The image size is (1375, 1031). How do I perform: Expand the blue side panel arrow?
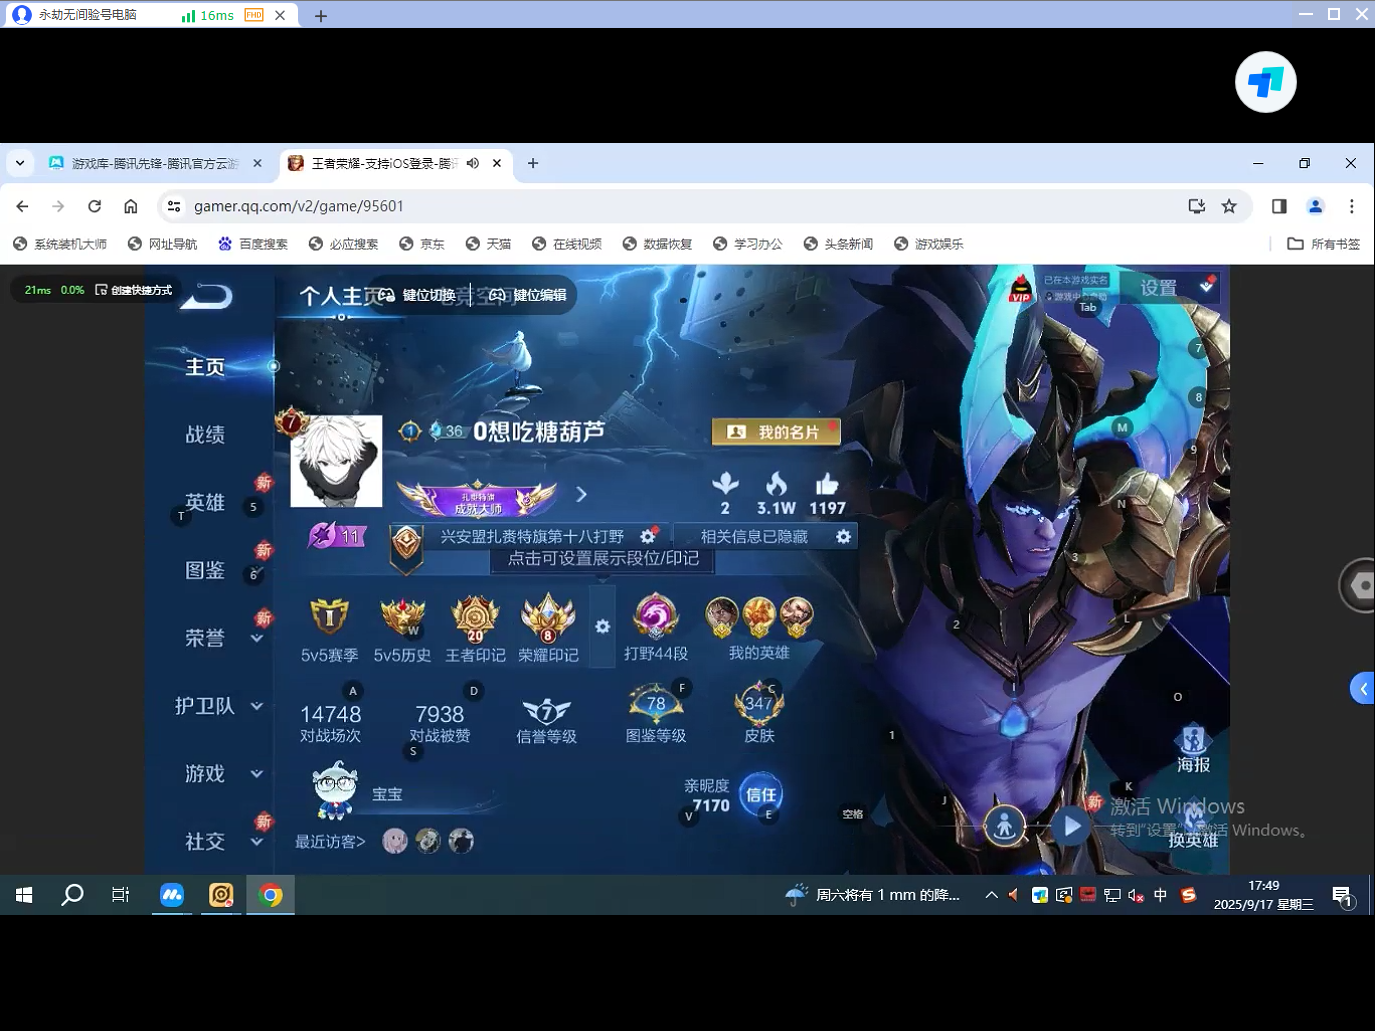(x=1362, y=689)
